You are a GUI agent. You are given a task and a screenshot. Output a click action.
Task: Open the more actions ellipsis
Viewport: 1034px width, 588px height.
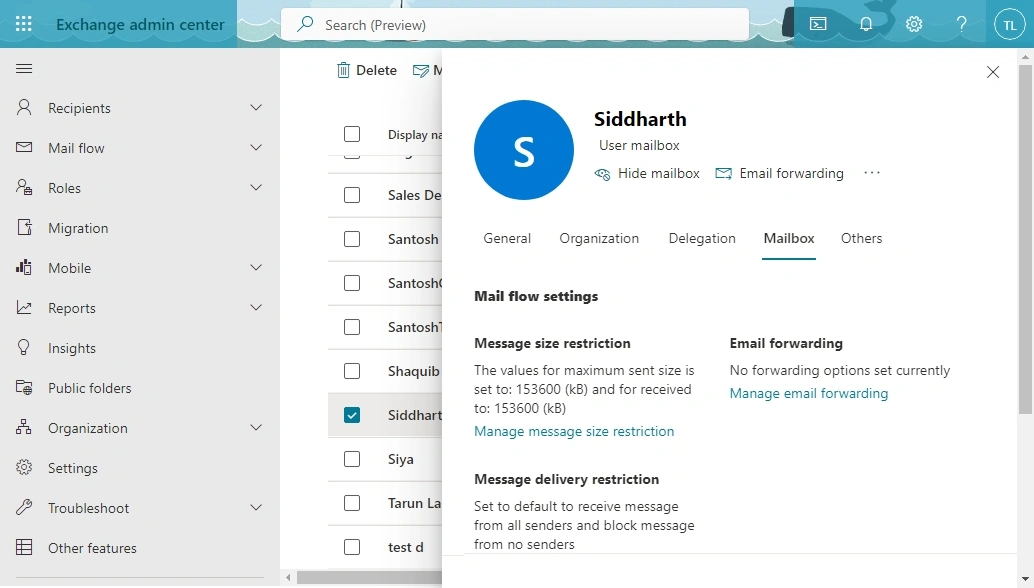pyautogui.click(x=872, y=173)
